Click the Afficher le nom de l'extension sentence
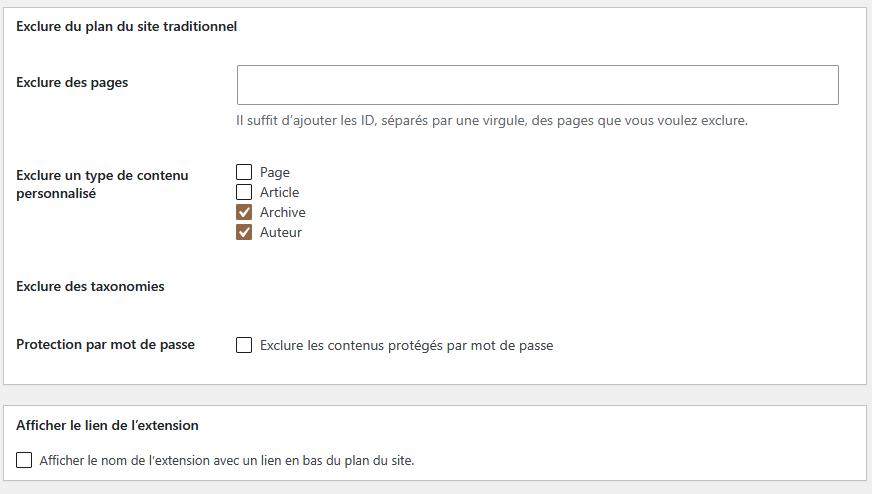Image resolution: width=872 pixels, height=494 pixels. 227,461
